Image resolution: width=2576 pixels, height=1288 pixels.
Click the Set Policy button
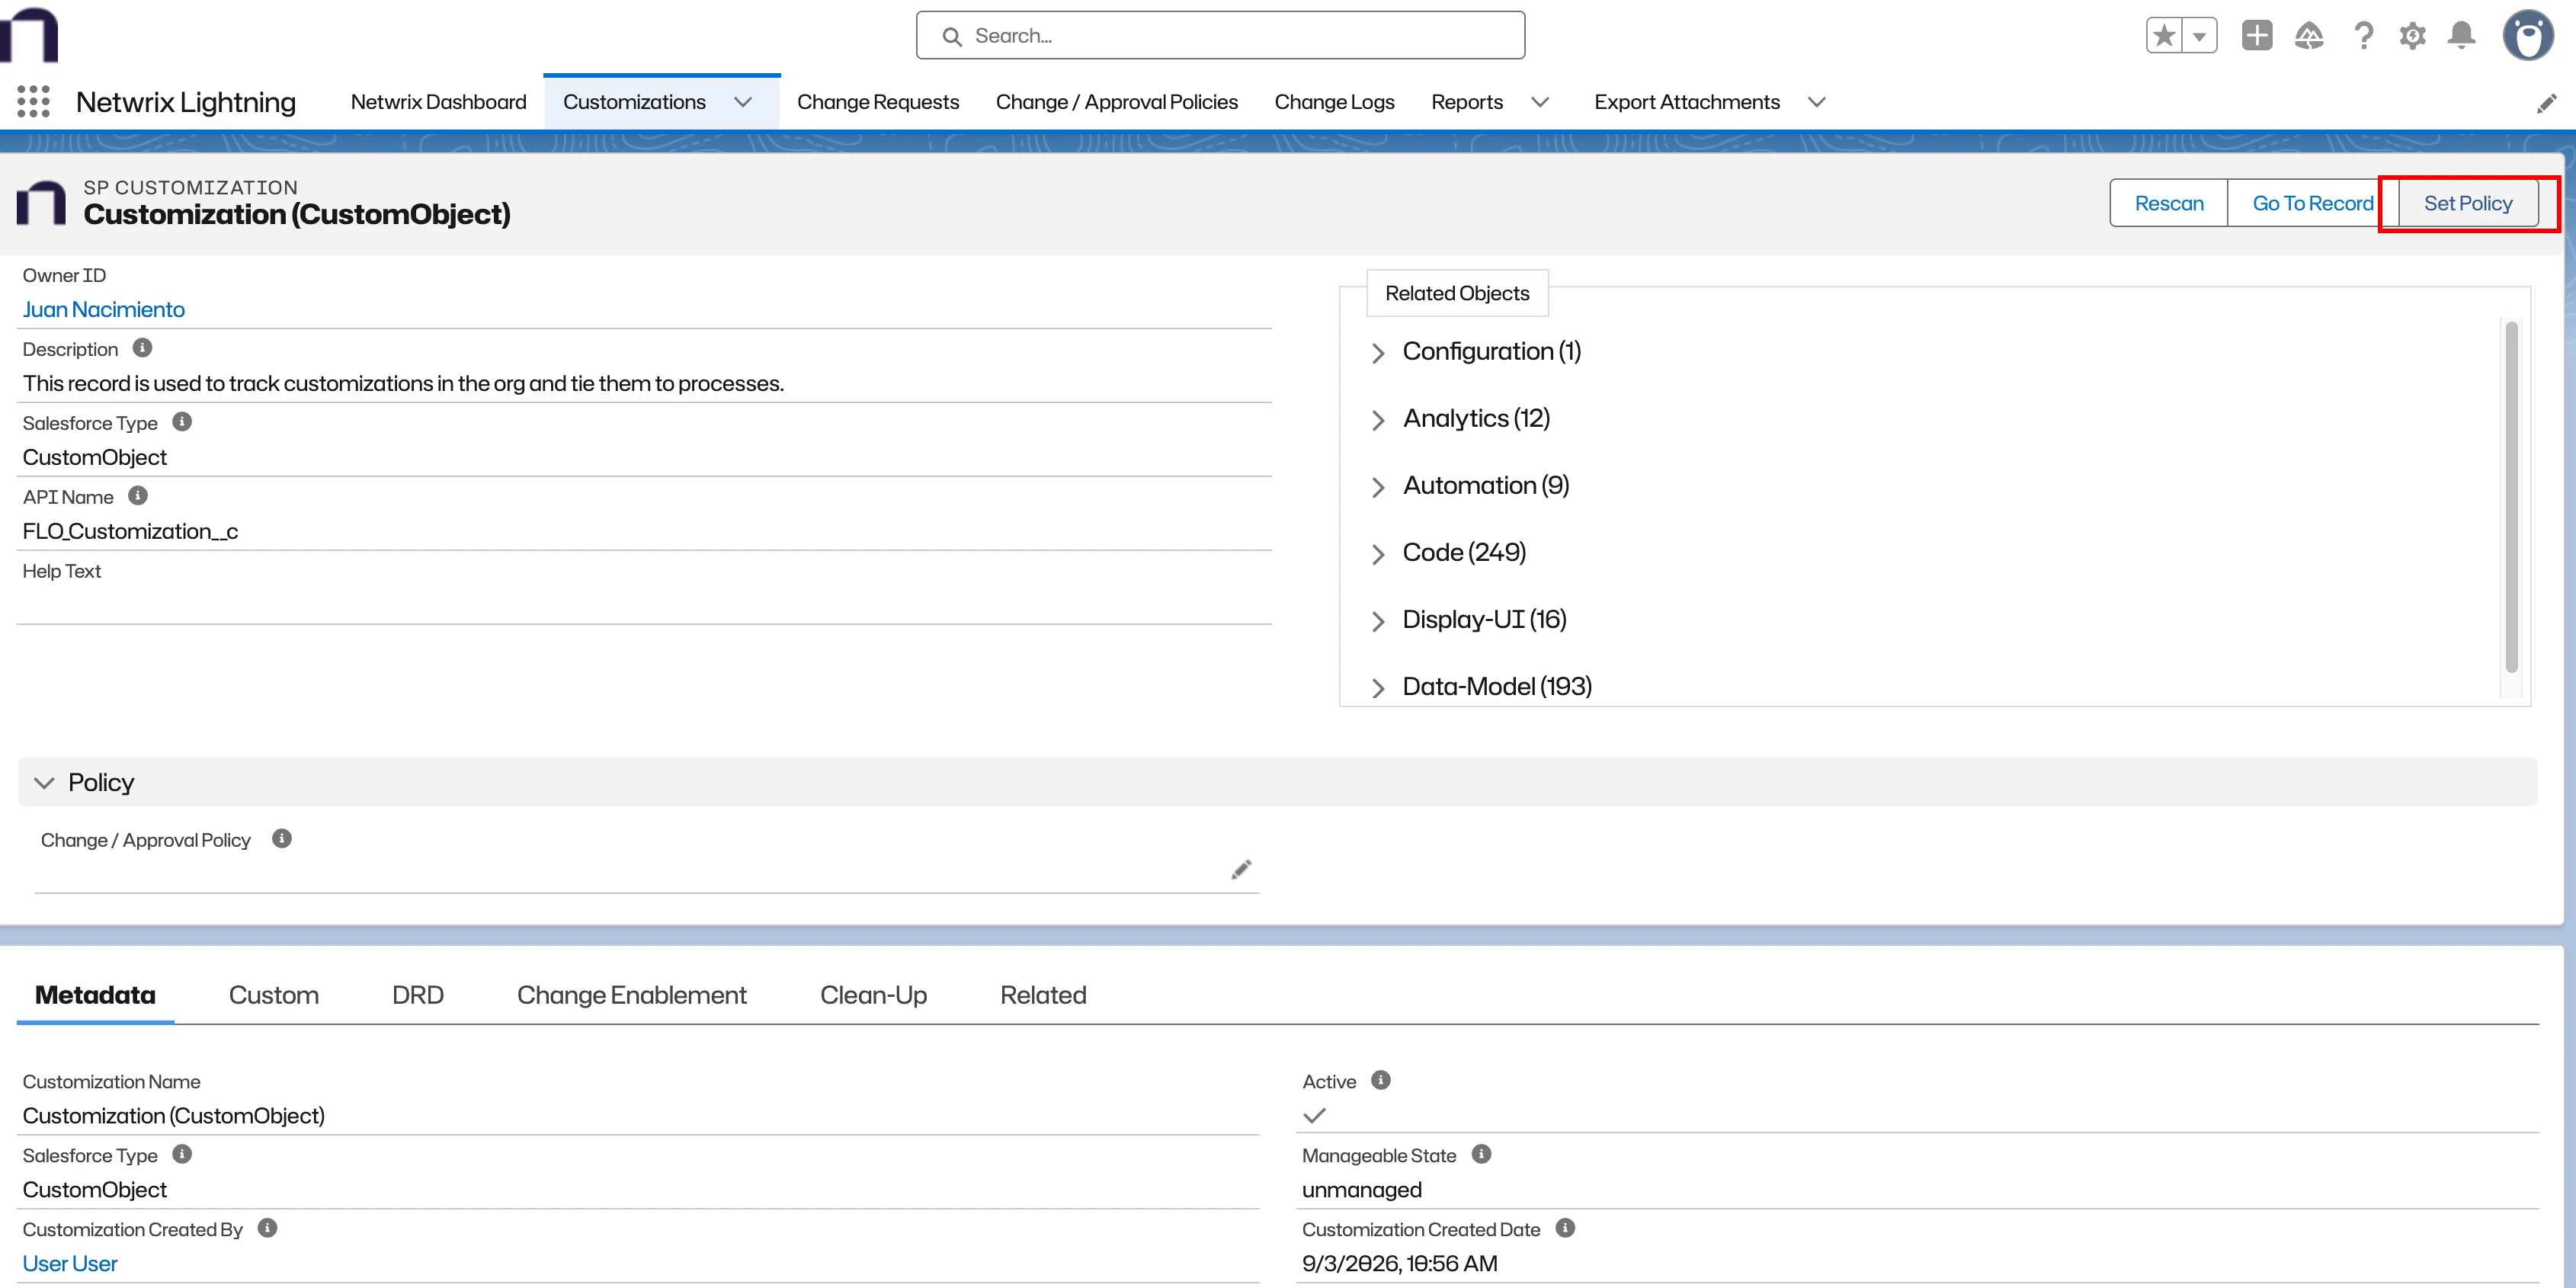[x=2468, y=203]
